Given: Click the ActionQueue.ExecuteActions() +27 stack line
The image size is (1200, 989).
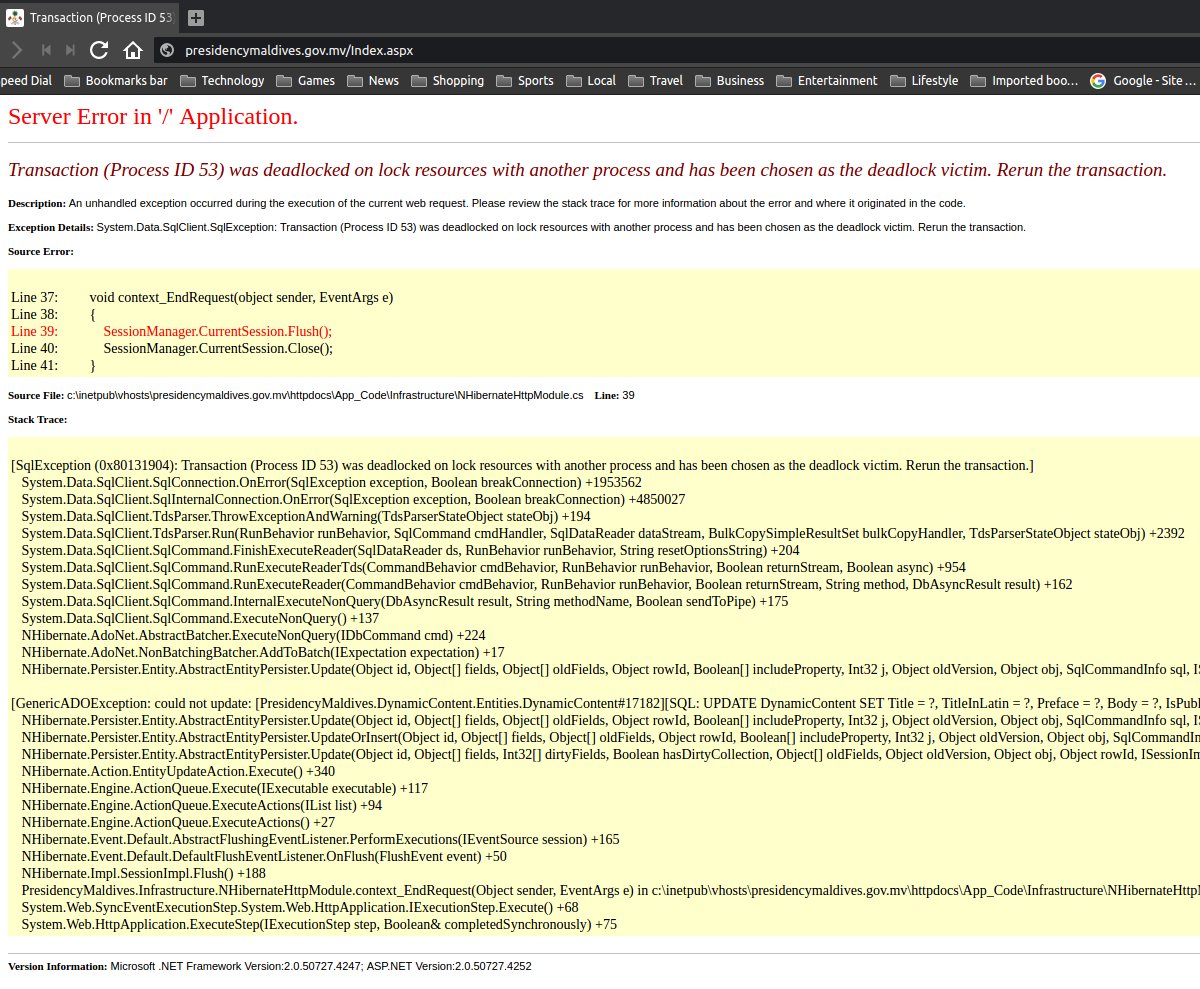Looking at the screenshot, I should (178, 822).
